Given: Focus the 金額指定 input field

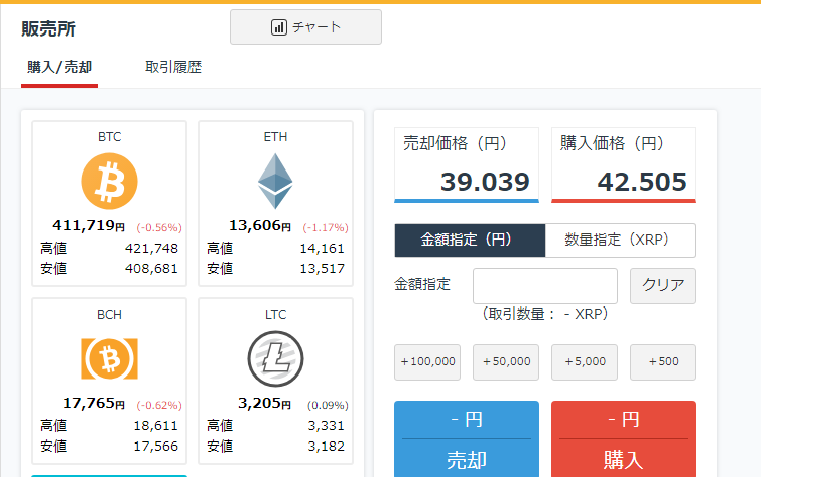Looking at the screenshot, I should 545,286.
